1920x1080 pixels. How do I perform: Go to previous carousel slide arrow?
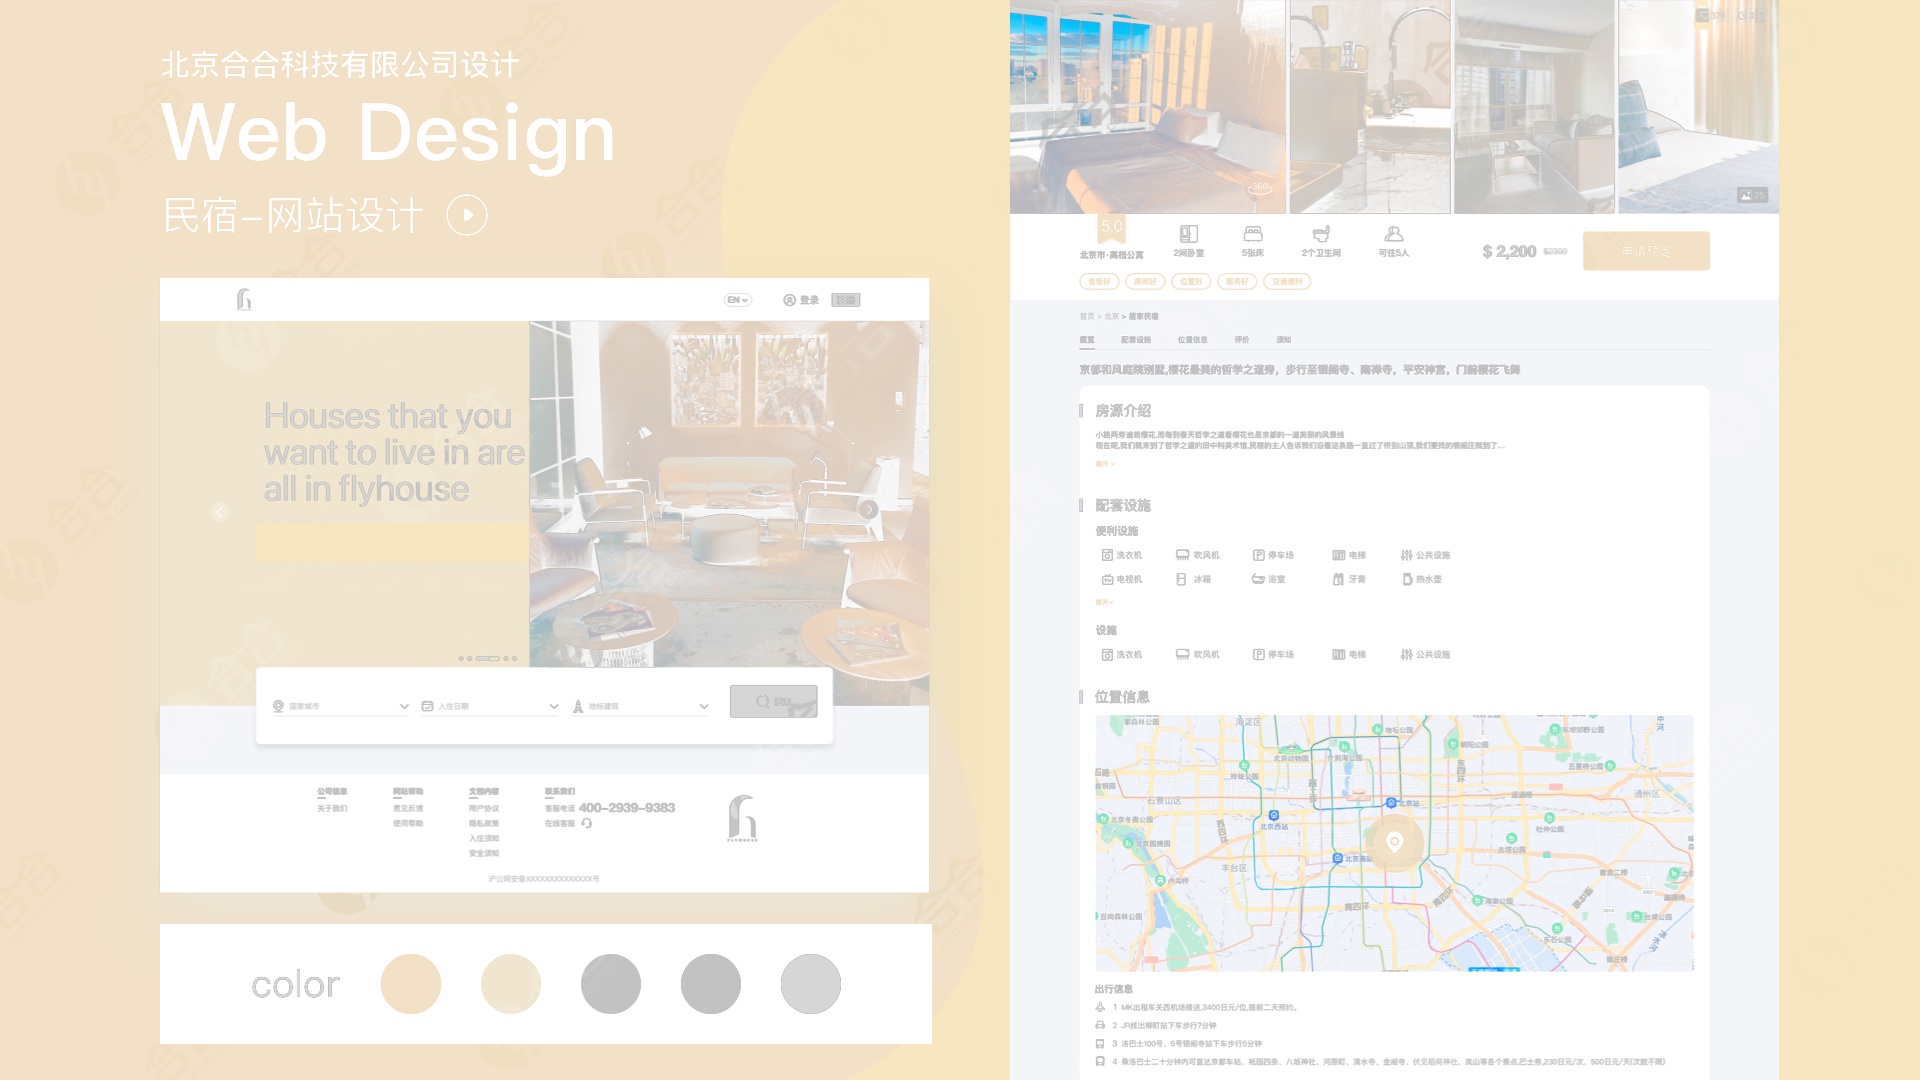click(x=220, y=512)
